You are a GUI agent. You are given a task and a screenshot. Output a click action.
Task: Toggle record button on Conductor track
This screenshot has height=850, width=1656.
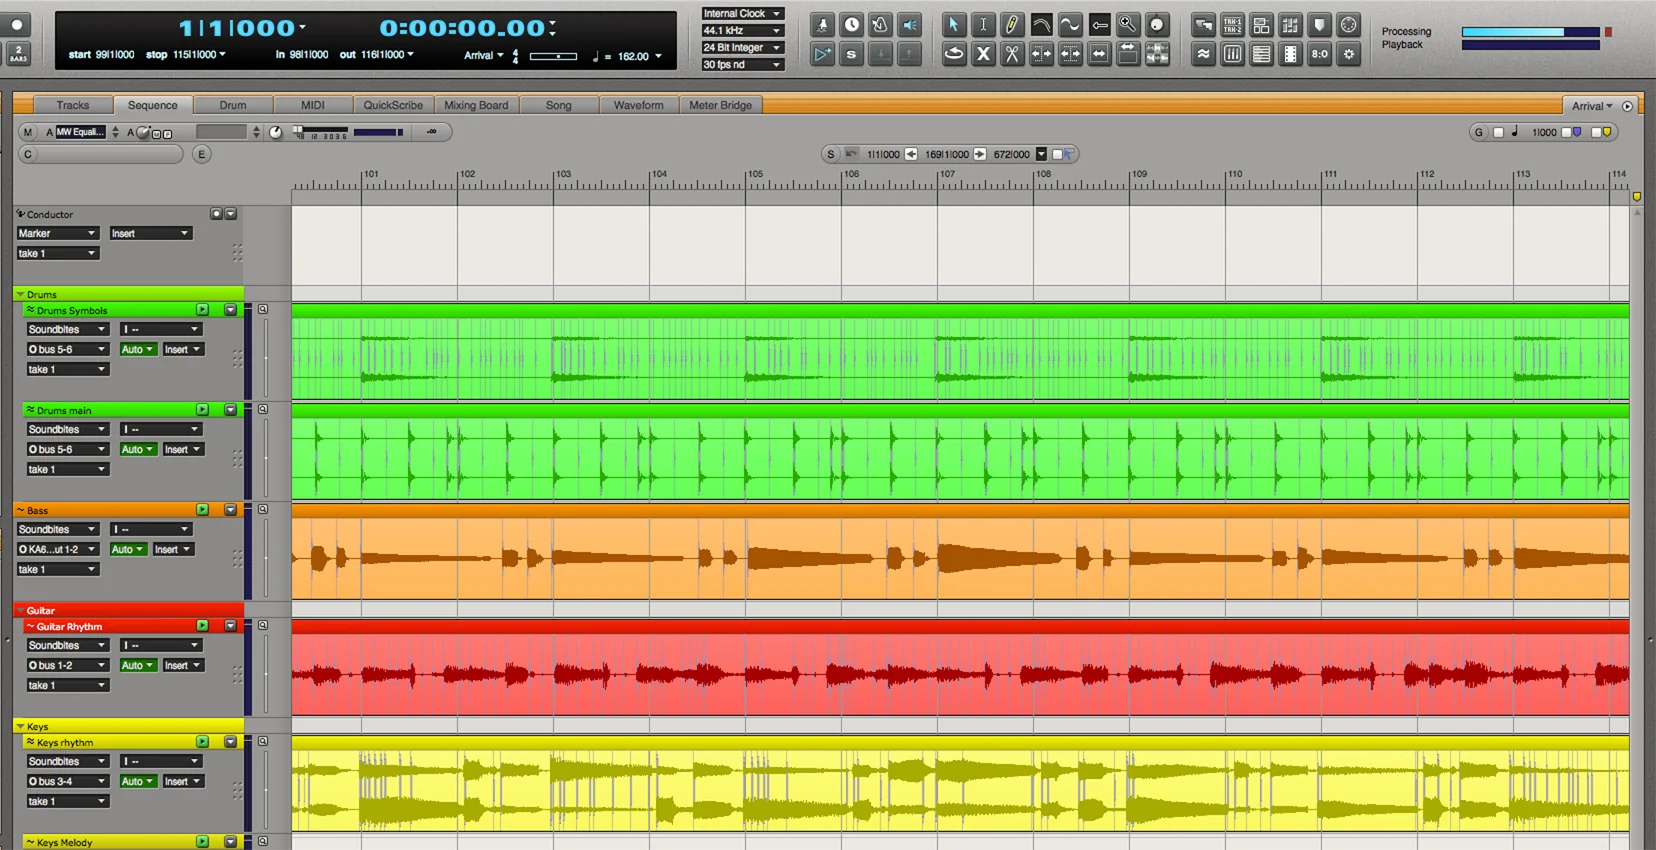(x=215, y=214)
